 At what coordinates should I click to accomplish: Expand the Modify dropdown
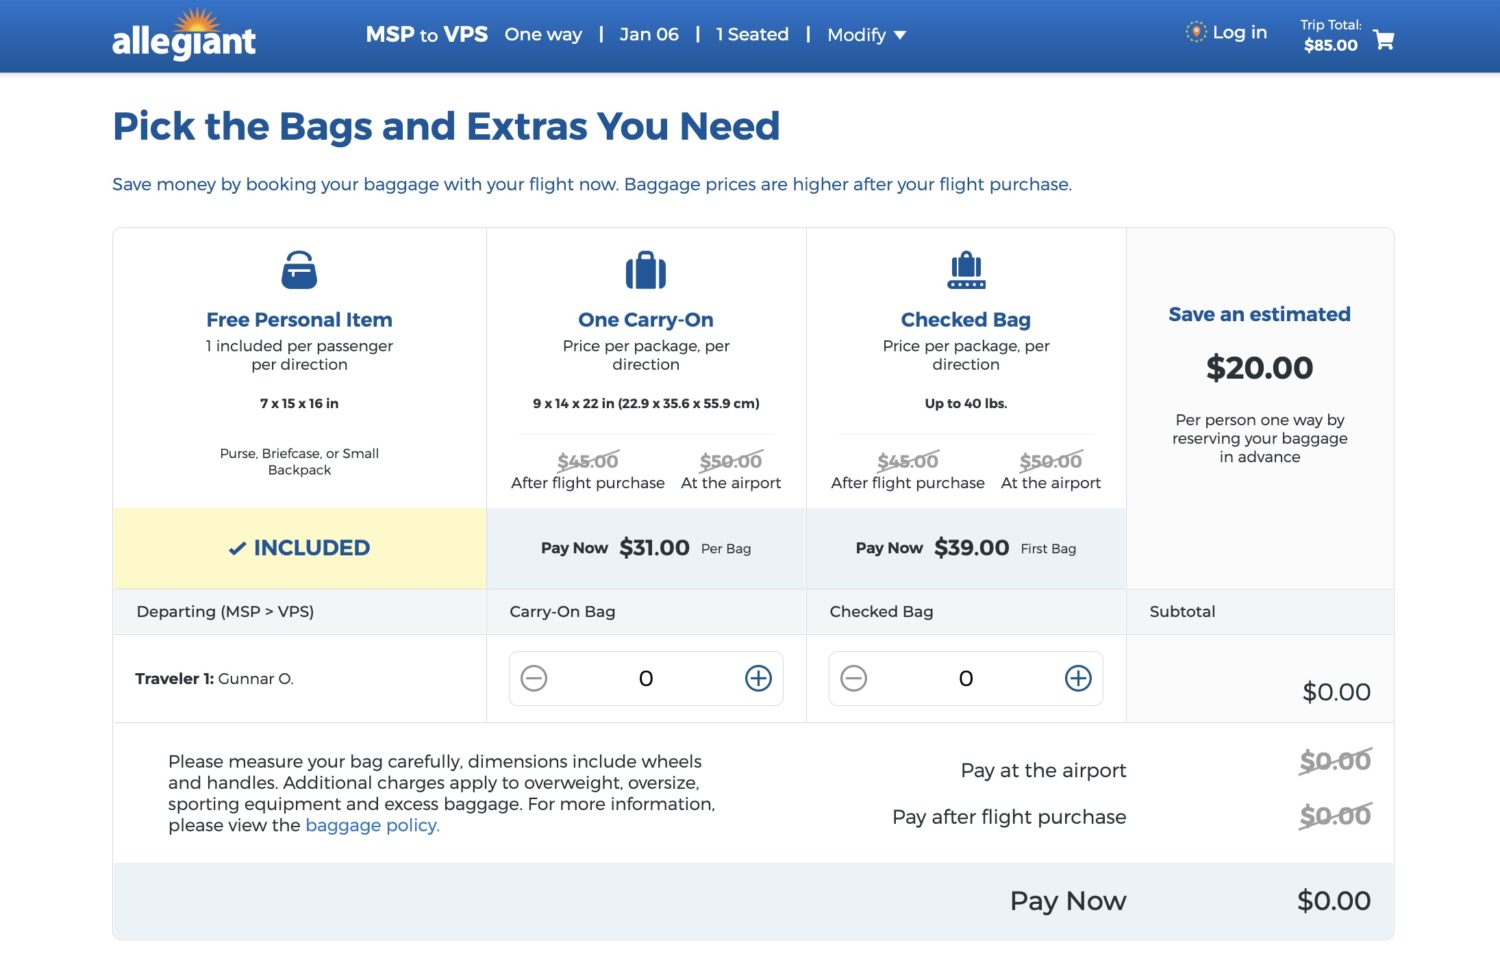click(866, 35)
